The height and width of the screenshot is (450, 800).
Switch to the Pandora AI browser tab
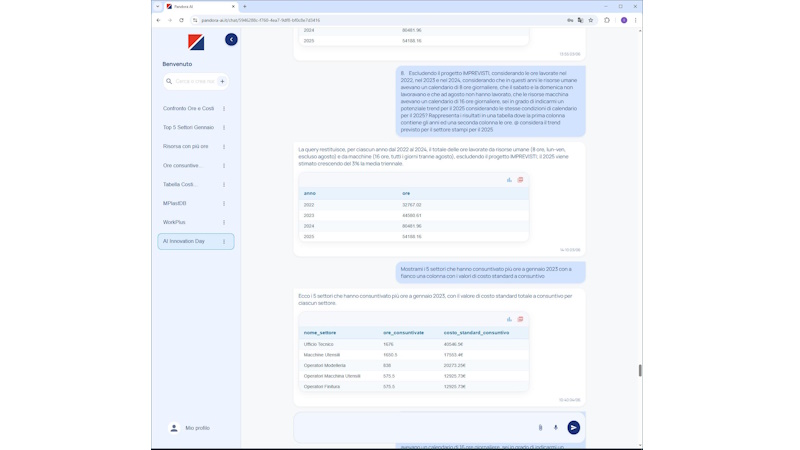coord(199,7)
